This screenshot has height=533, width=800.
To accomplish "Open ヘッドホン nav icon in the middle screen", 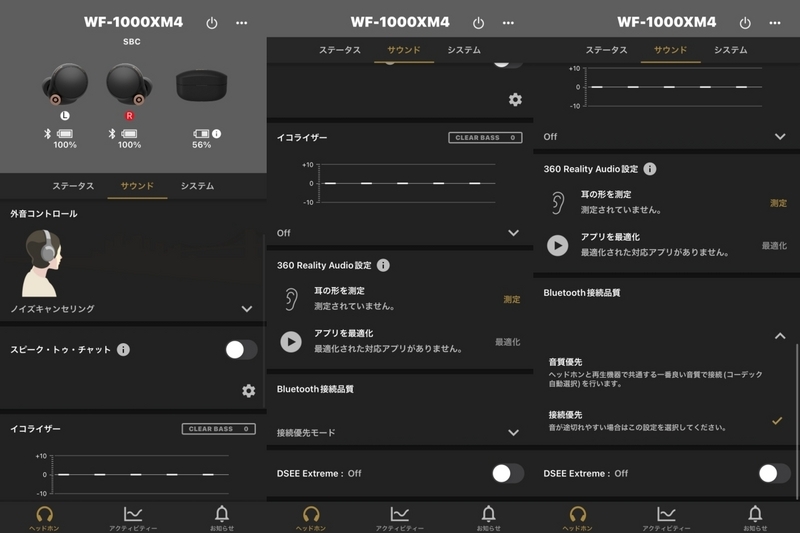I will point(311,518).
